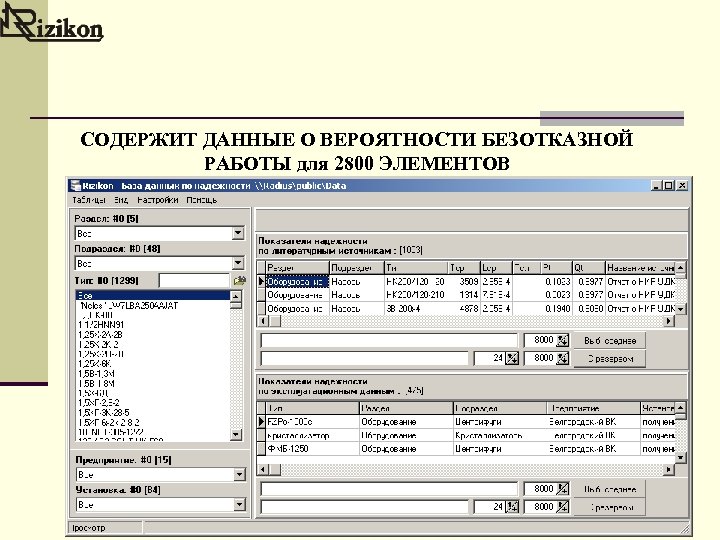Select literature row with Тср 4878
Screen dimensions: 720x540
(x=466, y=309)
